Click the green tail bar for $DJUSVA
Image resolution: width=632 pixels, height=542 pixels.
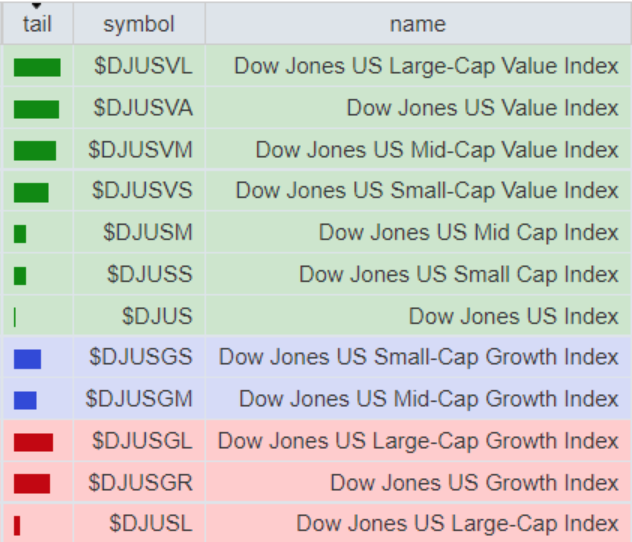pos(36,109)
